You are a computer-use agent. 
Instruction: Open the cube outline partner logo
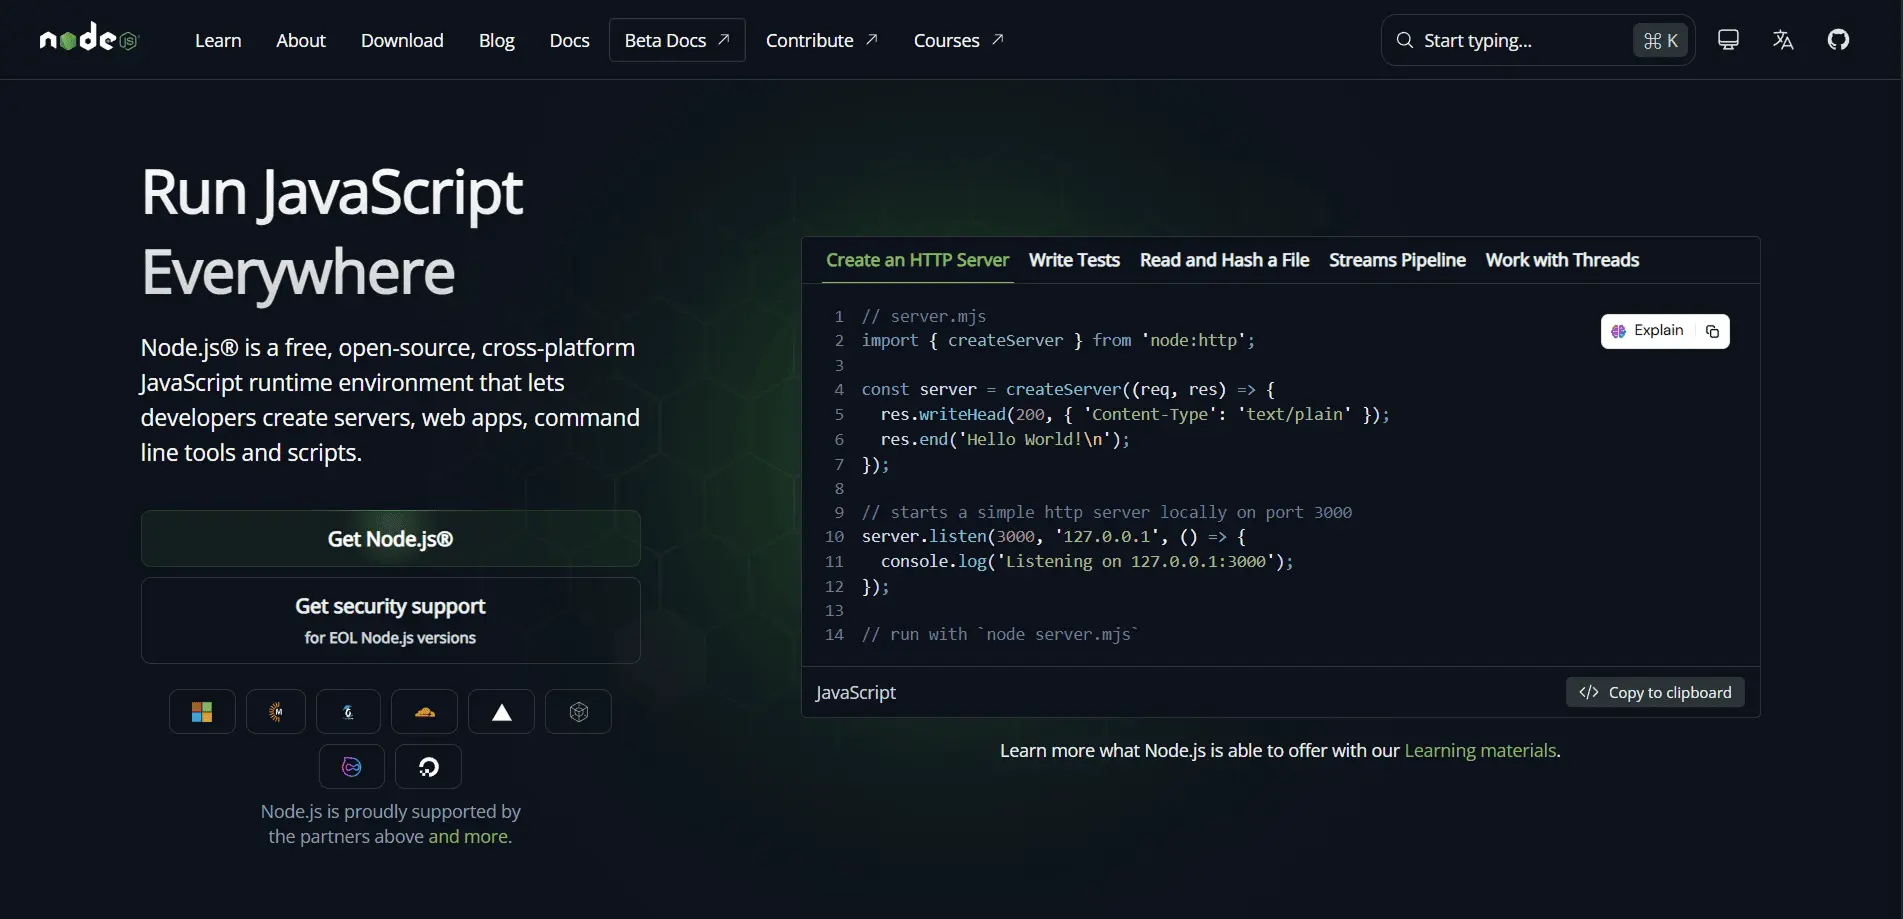578,712
